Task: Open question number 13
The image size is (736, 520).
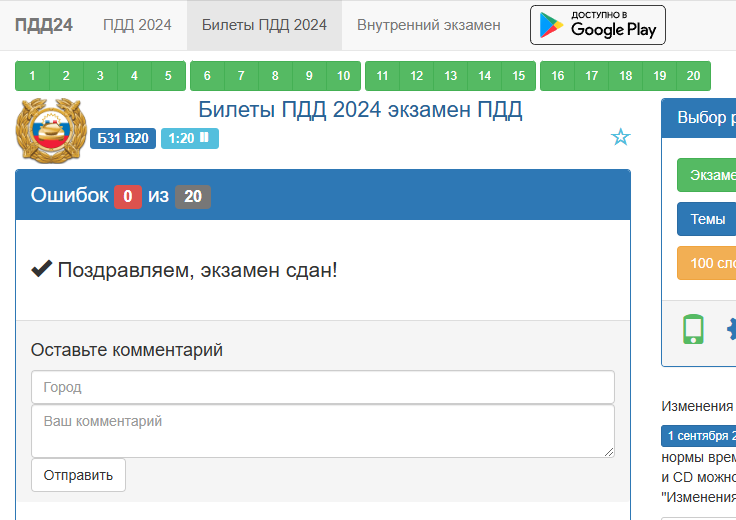Action: point(451,76)
